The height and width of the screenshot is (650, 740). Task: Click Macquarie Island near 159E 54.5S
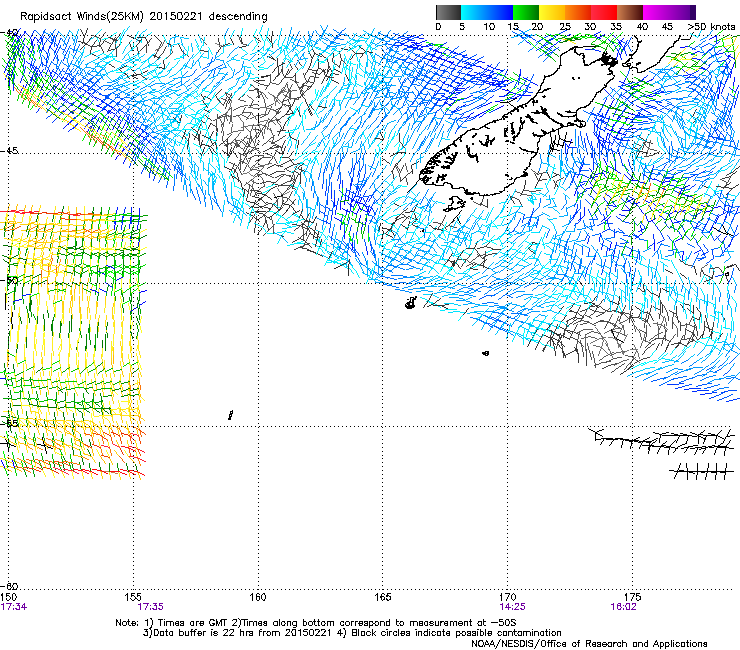click(x=230, y=415)
